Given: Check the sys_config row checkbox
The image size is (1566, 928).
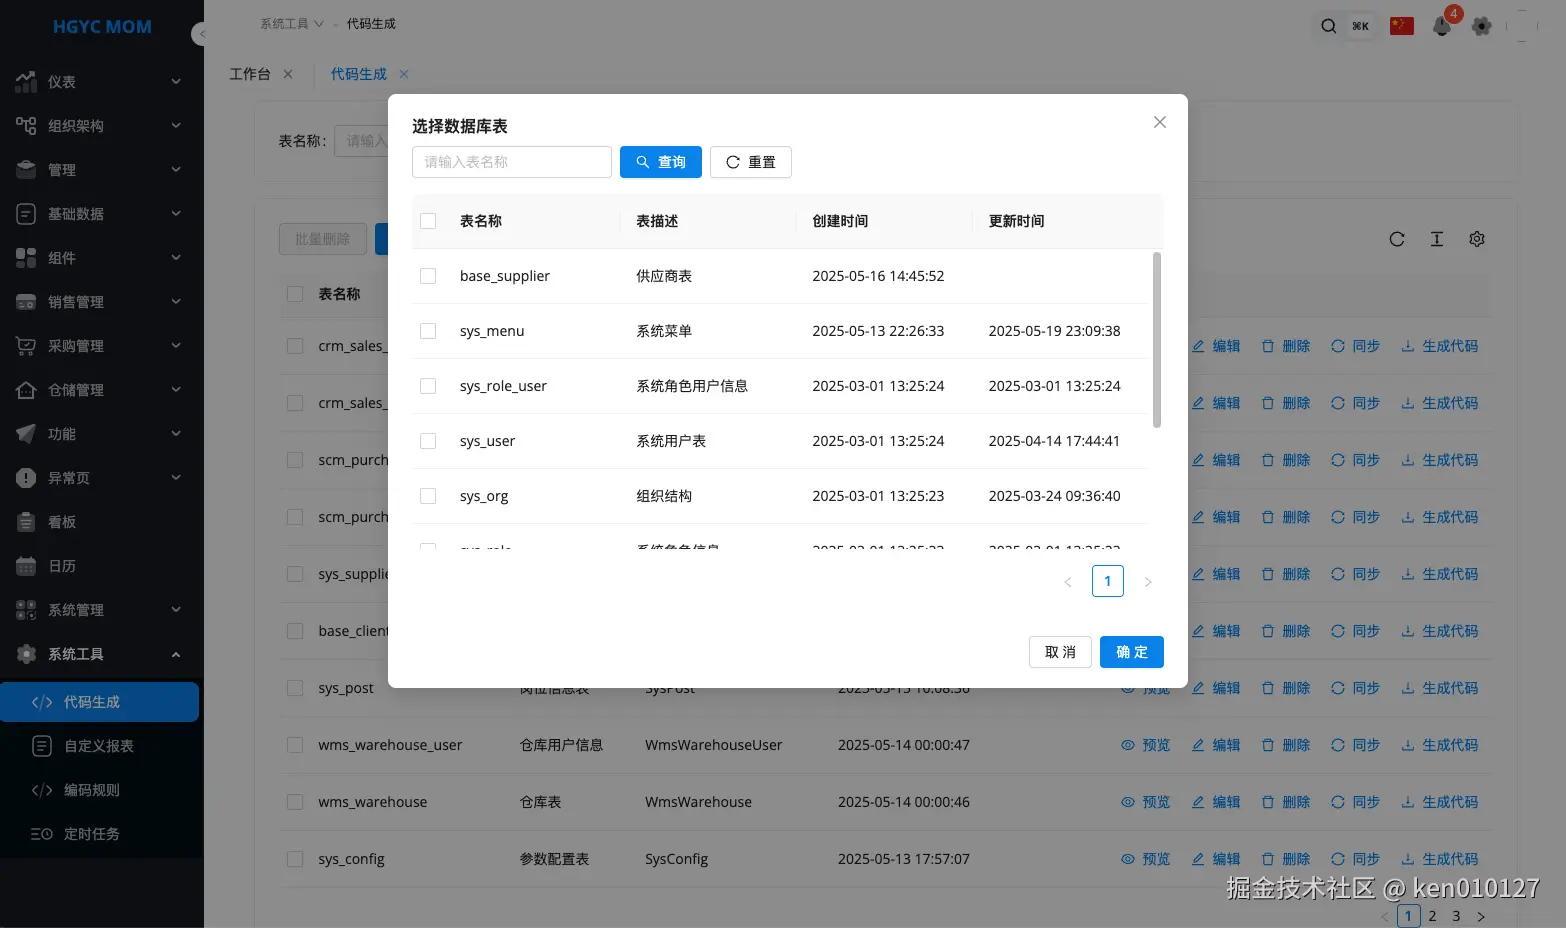Looking at the screenshot, I should (295, 859).
